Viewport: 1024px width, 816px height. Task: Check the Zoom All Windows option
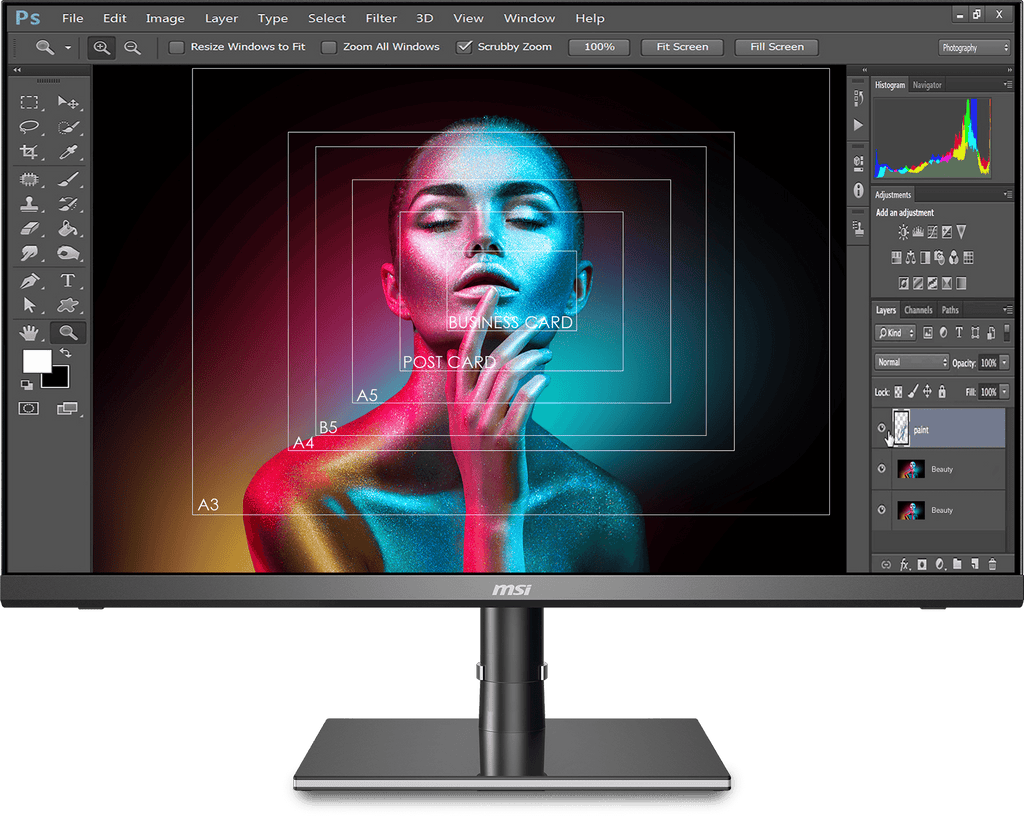[329, 47]
